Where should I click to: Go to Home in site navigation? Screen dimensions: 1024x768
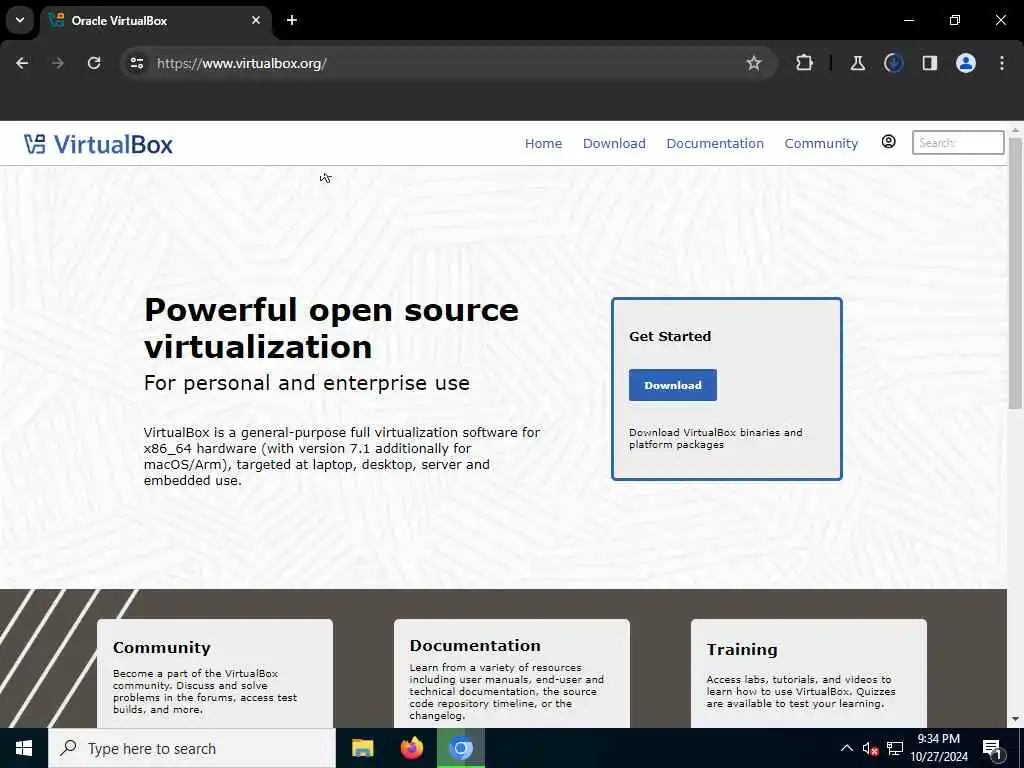(x=543, y=144)
